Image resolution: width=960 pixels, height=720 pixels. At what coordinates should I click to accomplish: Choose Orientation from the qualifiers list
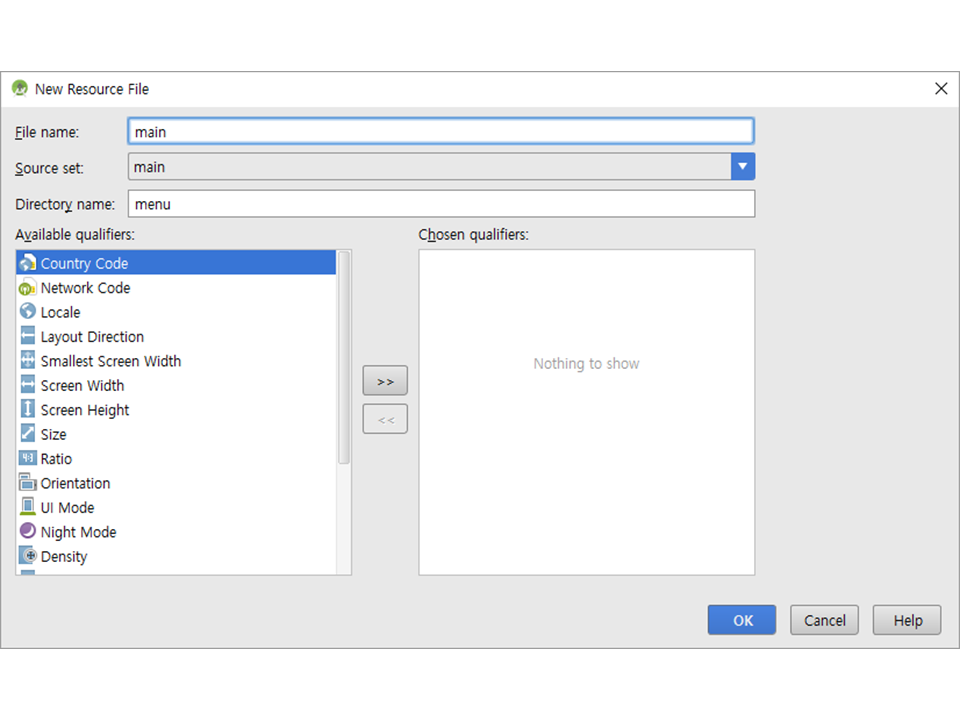75,483
